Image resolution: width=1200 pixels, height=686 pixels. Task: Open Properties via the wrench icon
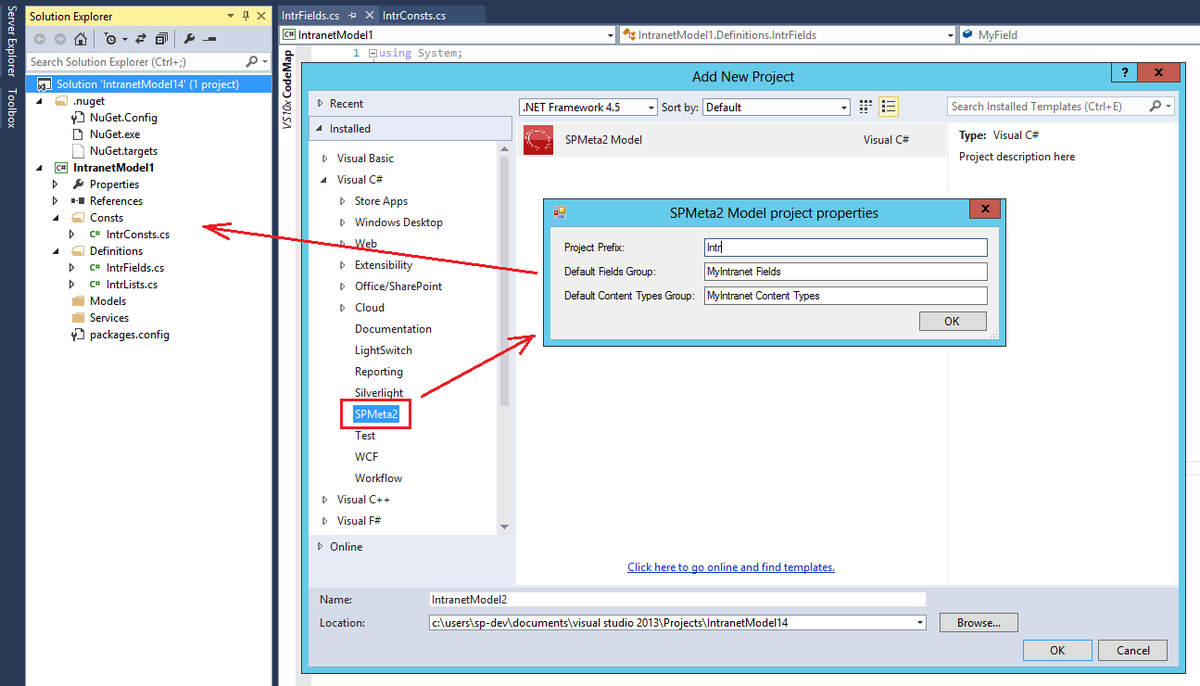[191, 38]
